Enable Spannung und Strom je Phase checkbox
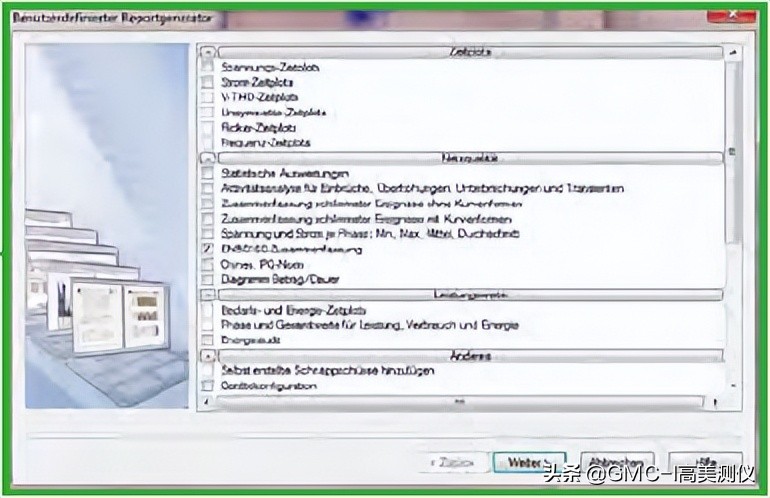770x498 pixels. (x=208, y=234)
